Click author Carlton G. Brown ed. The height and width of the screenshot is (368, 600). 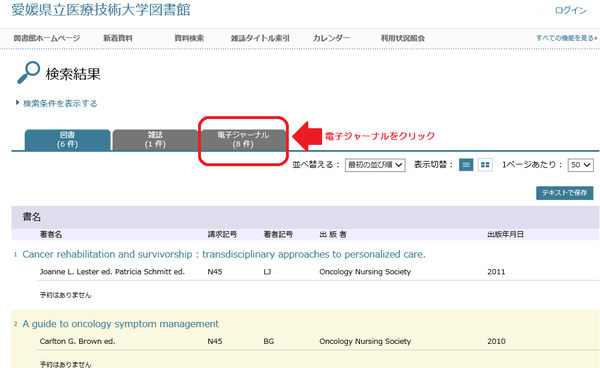77,341
